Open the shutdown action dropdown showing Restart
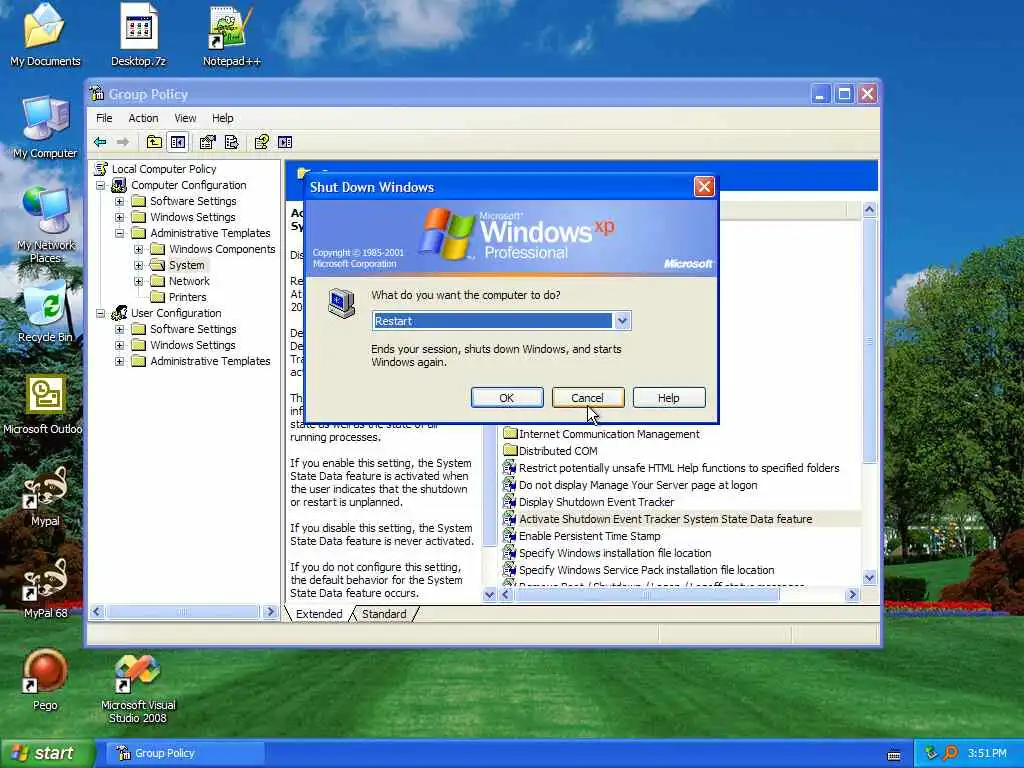1024x768 pixels. pyautogui.click(x=622, y=321)
